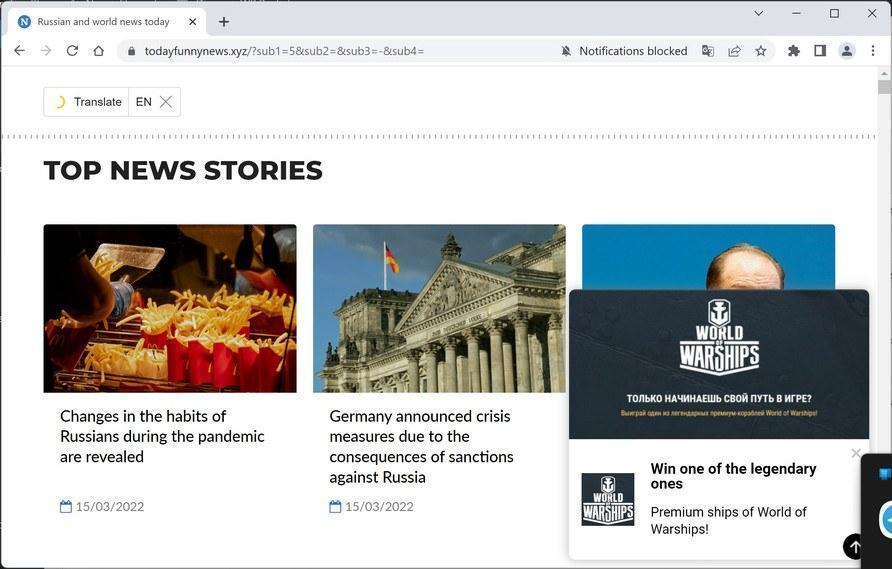Open the user profile avatar

846,51
